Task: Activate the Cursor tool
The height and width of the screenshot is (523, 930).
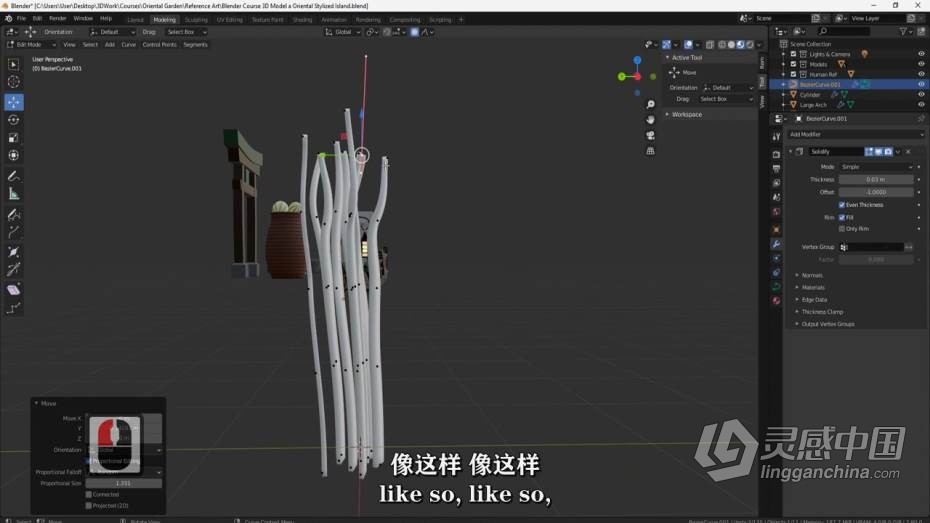Action: (x=14, y=82)
